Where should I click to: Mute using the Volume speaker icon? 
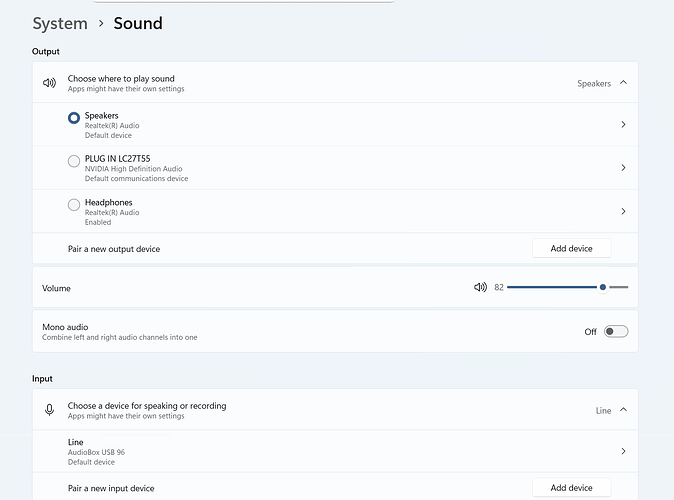click(x=480, y=287)
